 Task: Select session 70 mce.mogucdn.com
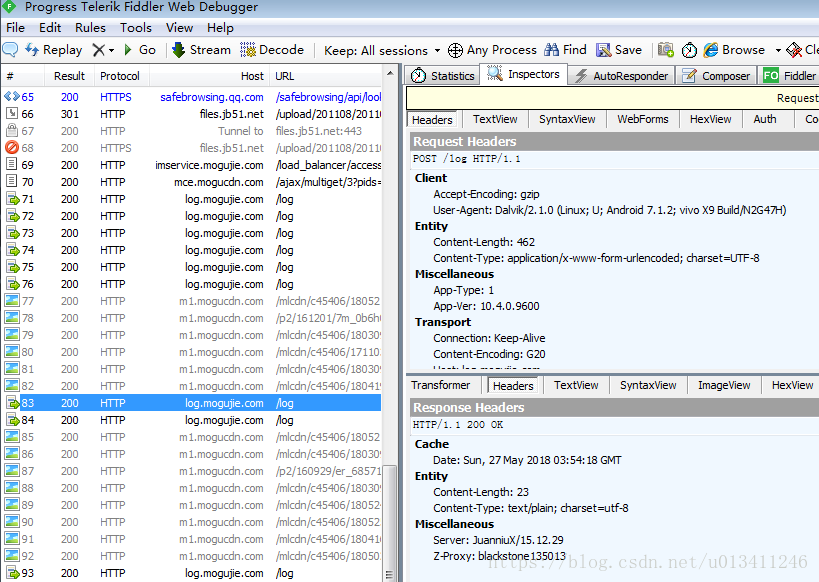pos(192,182)
